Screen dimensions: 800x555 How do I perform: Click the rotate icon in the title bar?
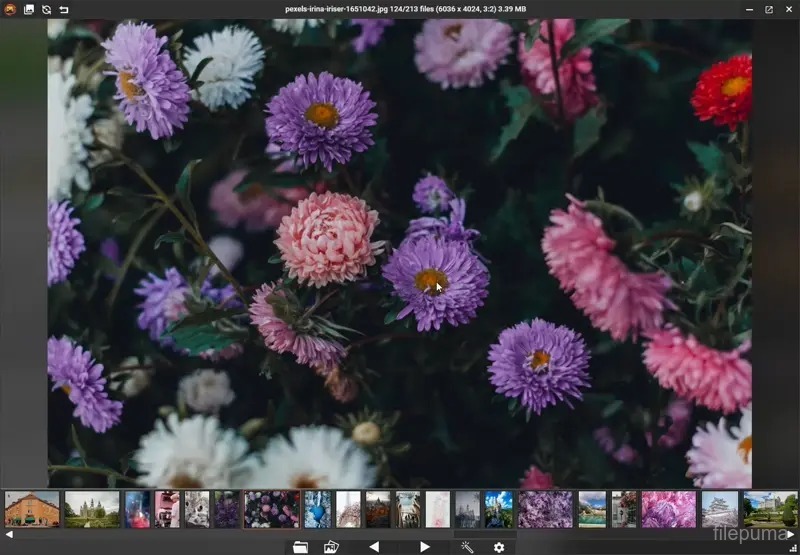coord(46,9)
